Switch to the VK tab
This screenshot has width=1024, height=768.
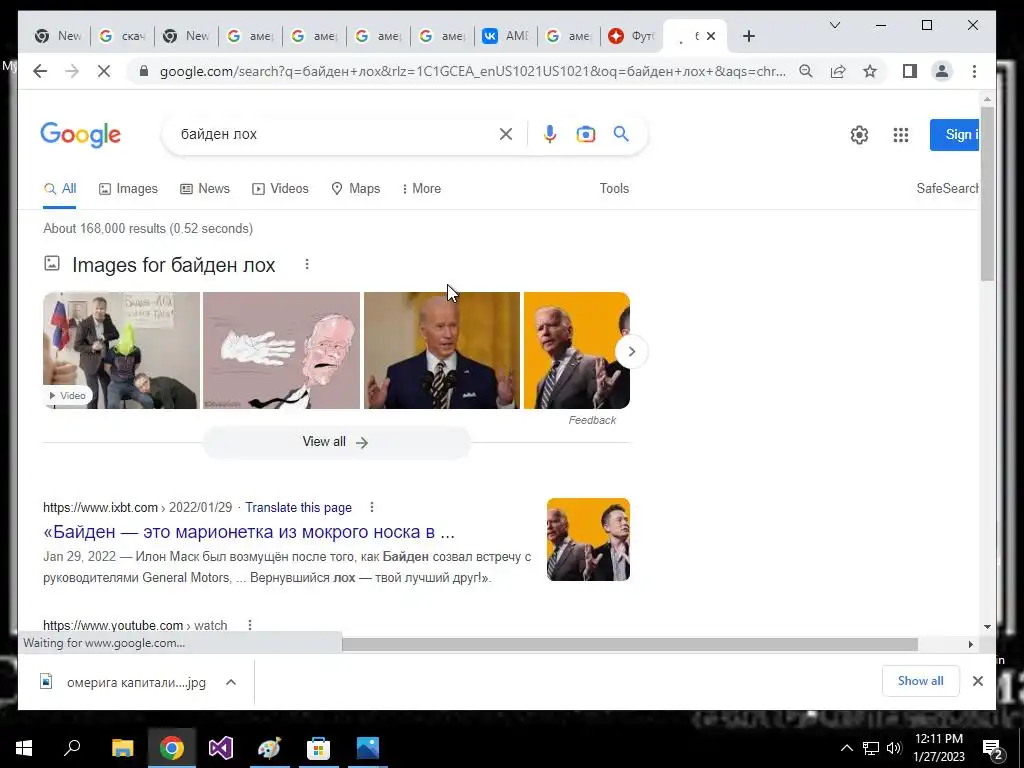tap(505, 36)
